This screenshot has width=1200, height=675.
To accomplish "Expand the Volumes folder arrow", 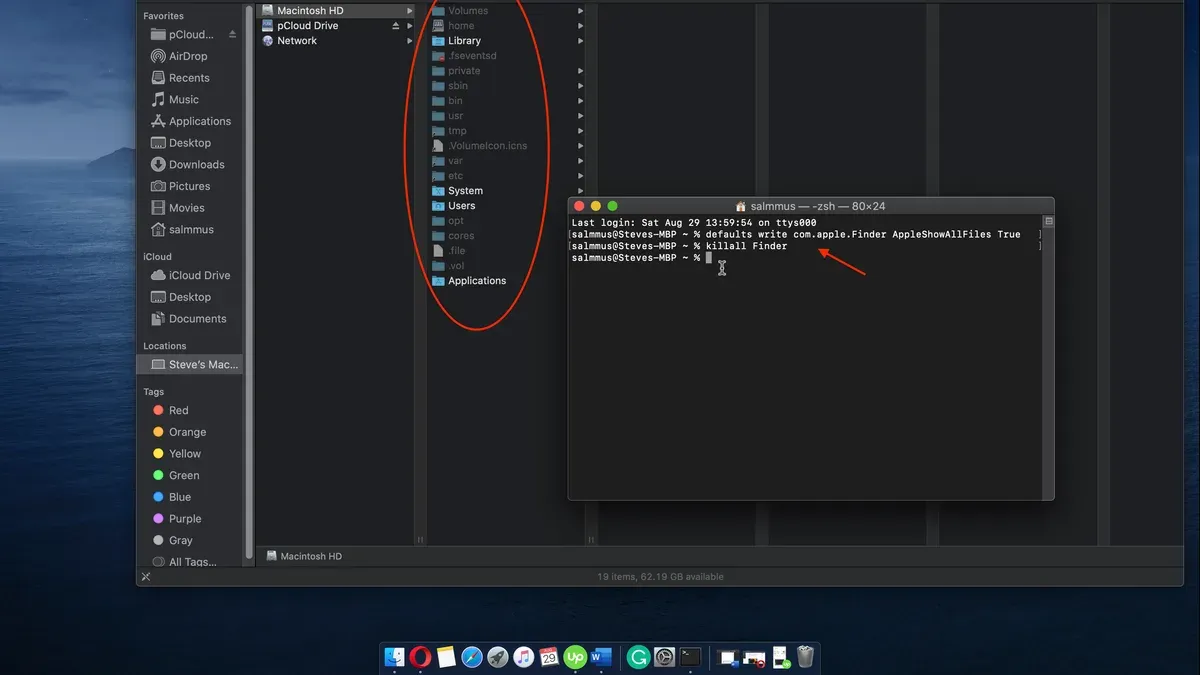I will pos(581,11).
